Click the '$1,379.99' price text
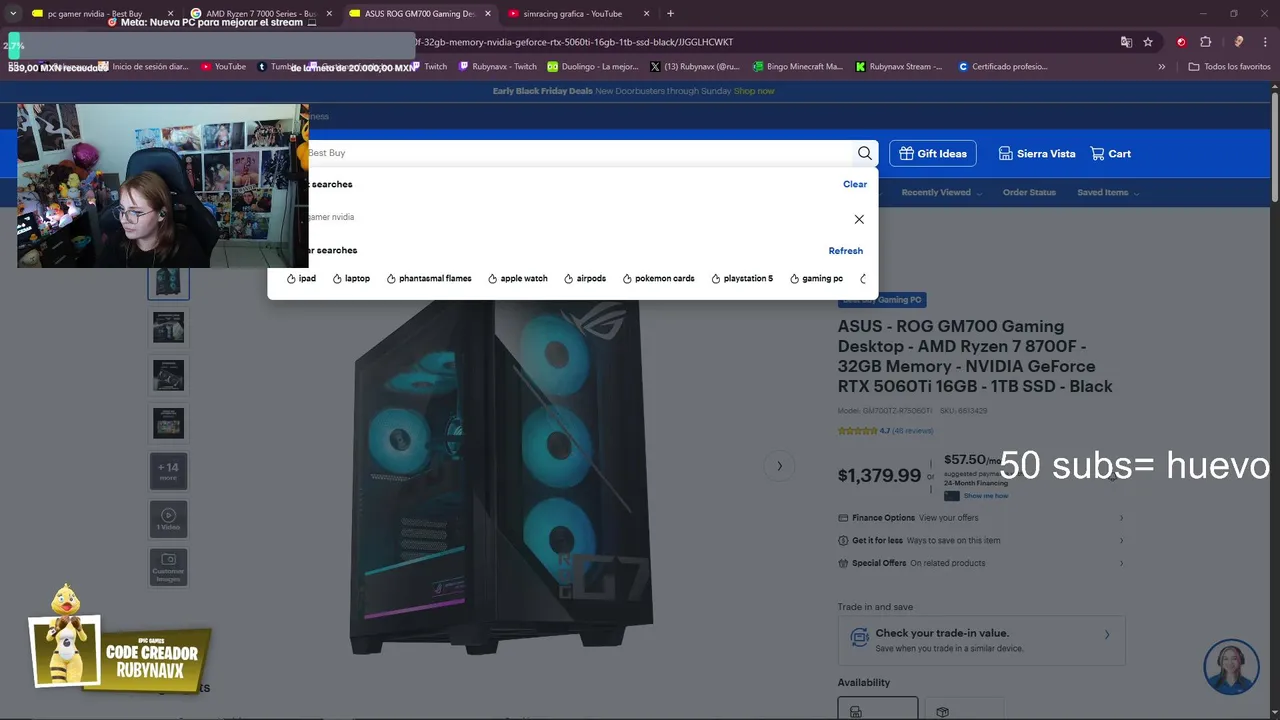 pos(879,476)
